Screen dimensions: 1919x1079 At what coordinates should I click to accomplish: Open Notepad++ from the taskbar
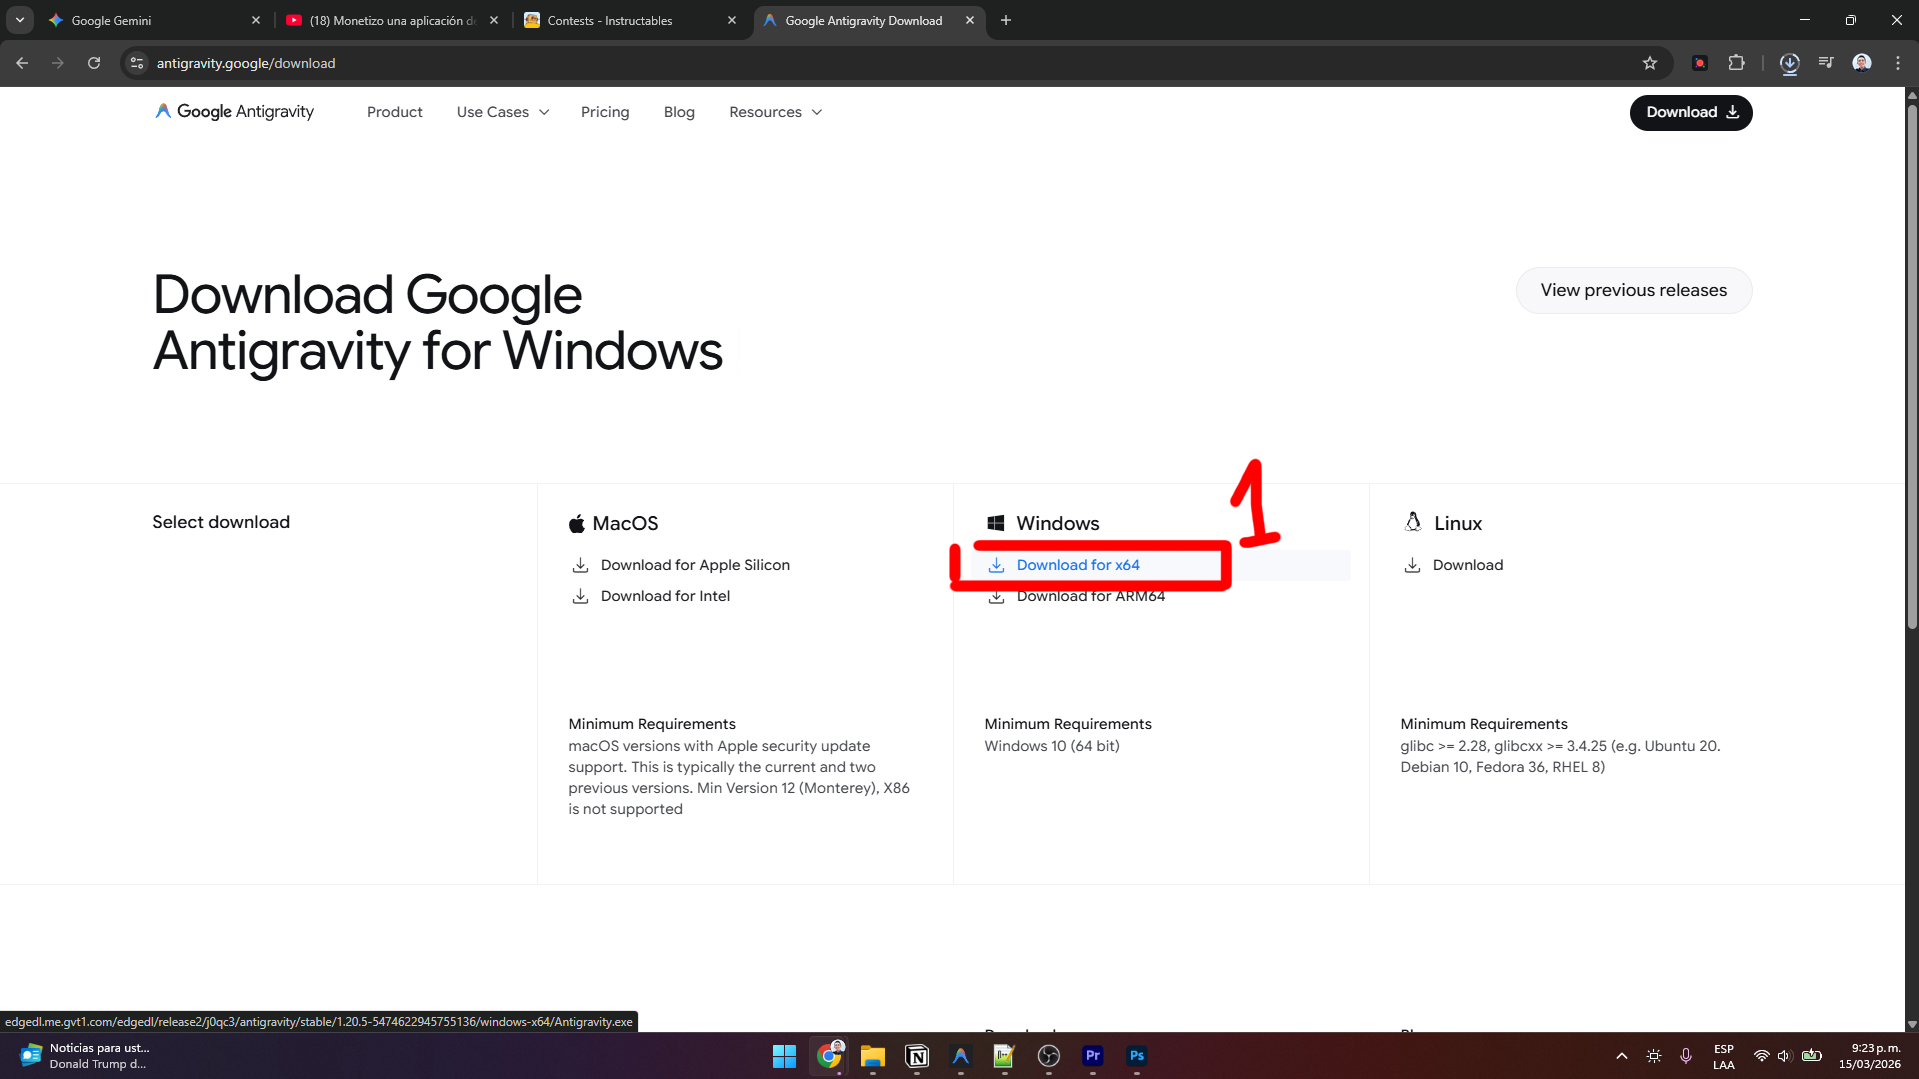[1005, 1056]
